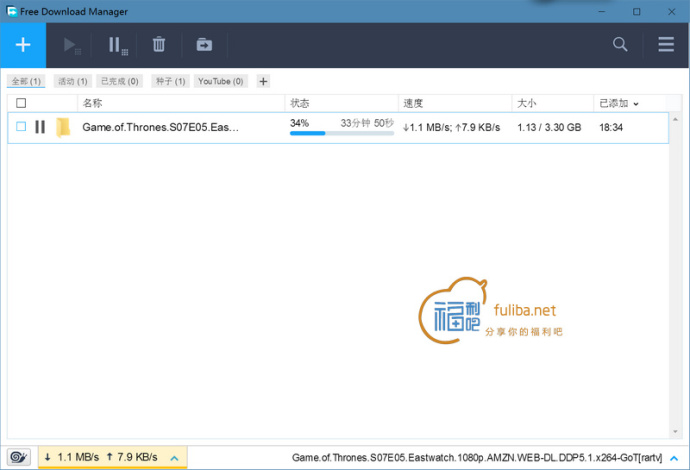Screen dimensions: 690x470
Task: Click the full torrent name in status bar
Action: (477, 458)
